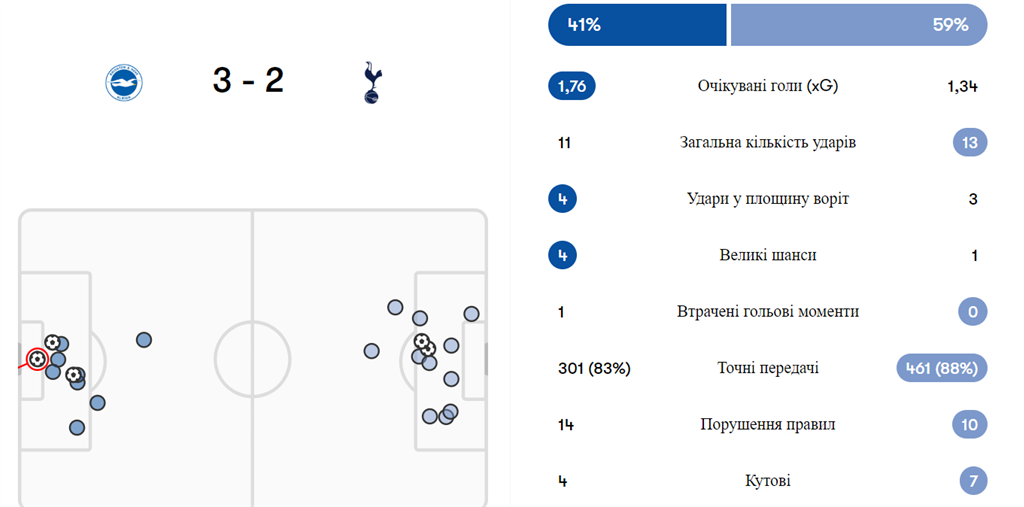Click the 461 (88%) accurate passes badge
Image resolution: width=1024 pixels, height=507 pixels.
(941, 368)
